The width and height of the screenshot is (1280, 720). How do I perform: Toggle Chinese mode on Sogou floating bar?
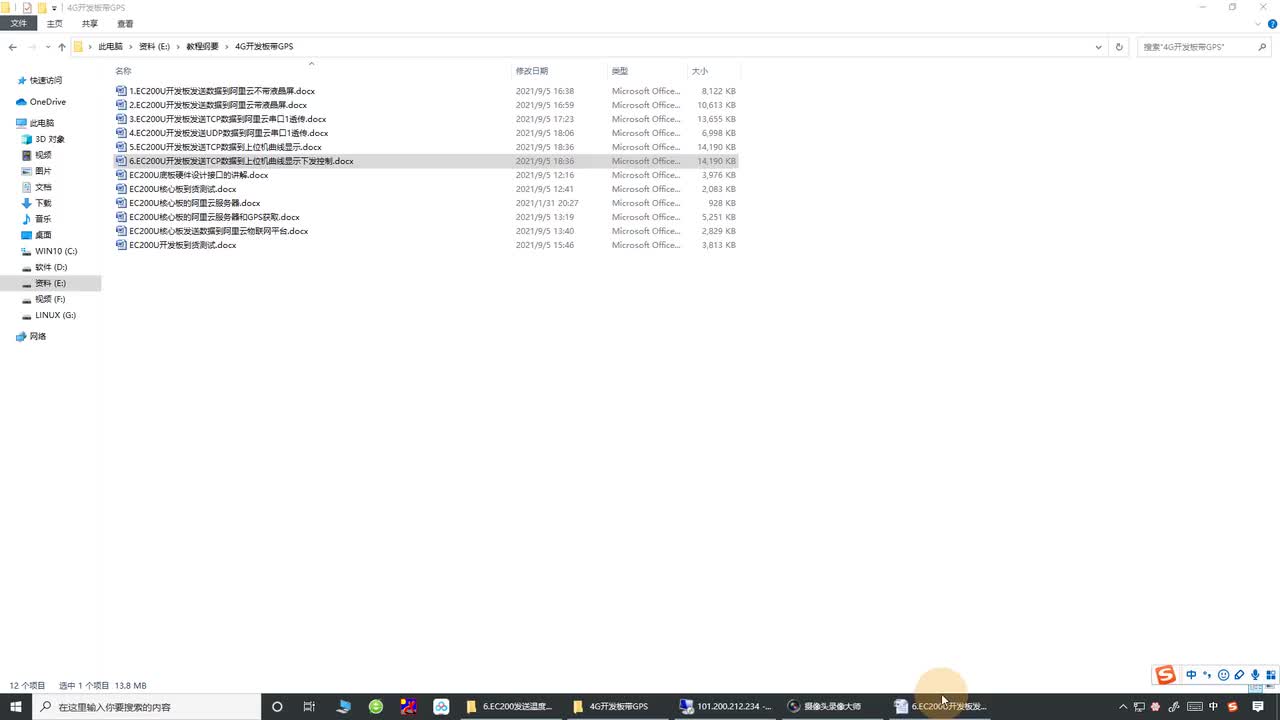tap(1191, 676)
